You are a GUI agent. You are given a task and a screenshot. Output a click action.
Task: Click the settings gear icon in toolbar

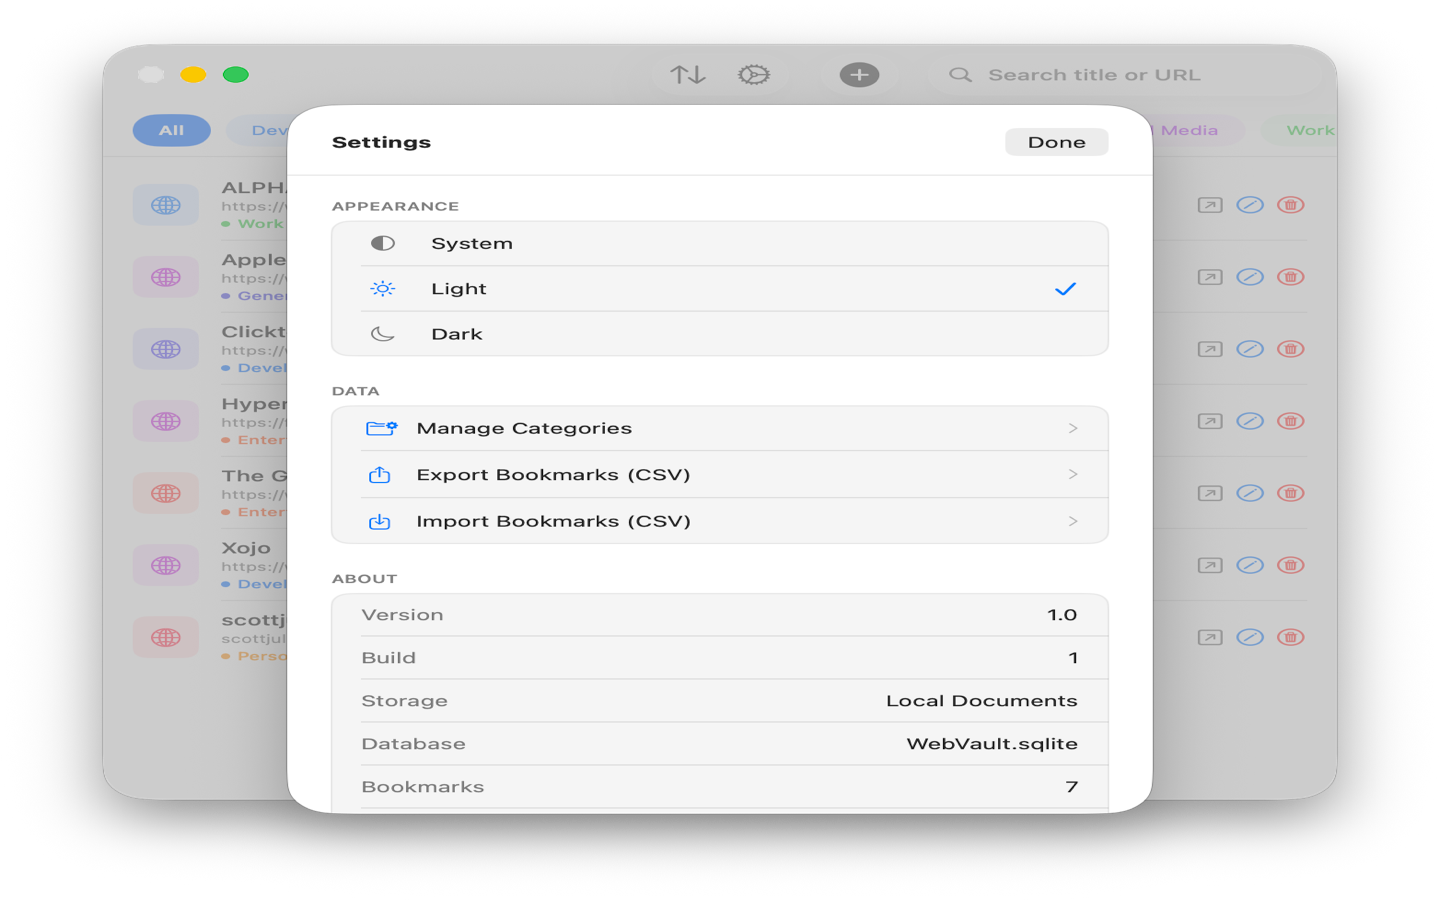(754, 75)
